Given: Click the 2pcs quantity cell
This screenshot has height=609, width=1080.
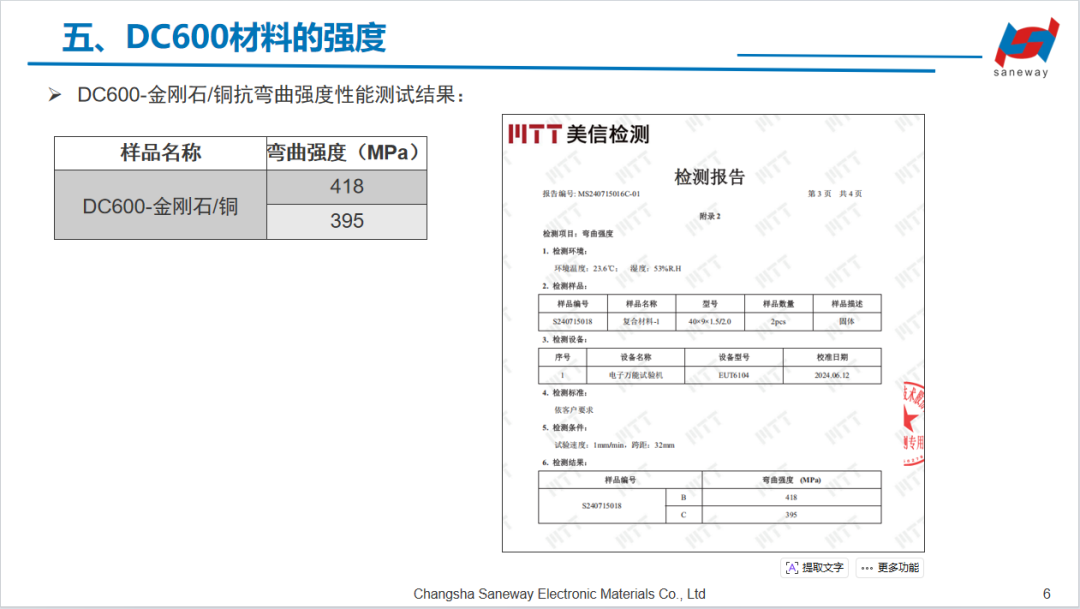Looking at the screenshot, I should click(778, 322).
